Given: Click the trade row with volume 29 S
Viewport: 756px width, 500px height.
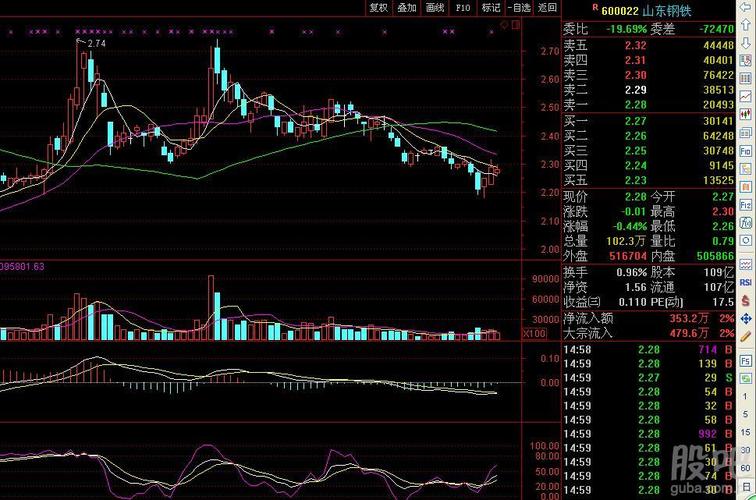Looking at the screenshot, I should coord(648,378).
